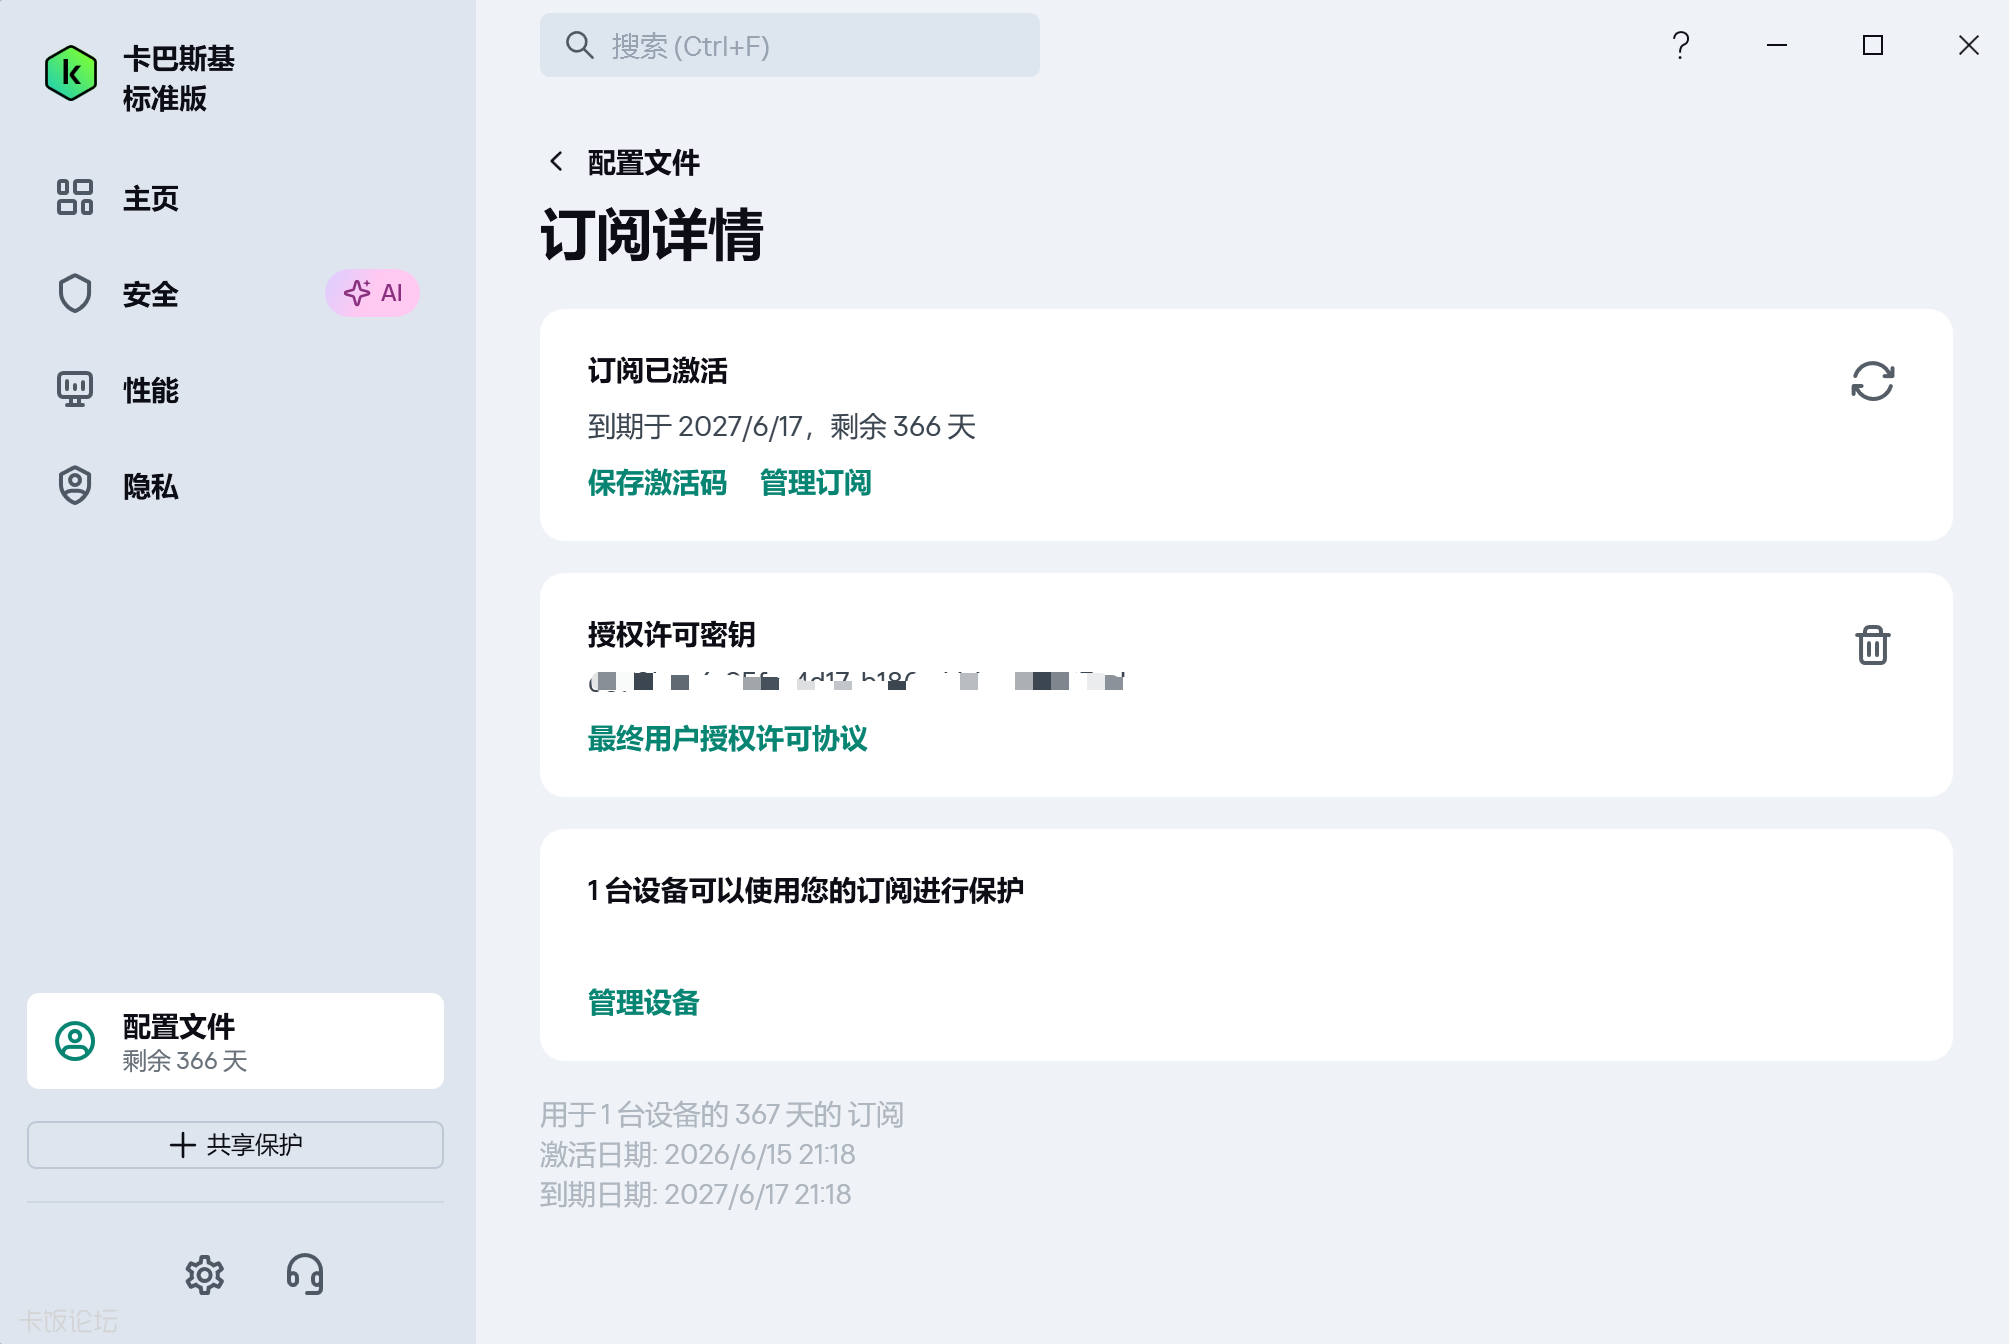2009x1344 pixels.
Task: Open the 隐私 privacy section
Action: (x=150, y=486)
